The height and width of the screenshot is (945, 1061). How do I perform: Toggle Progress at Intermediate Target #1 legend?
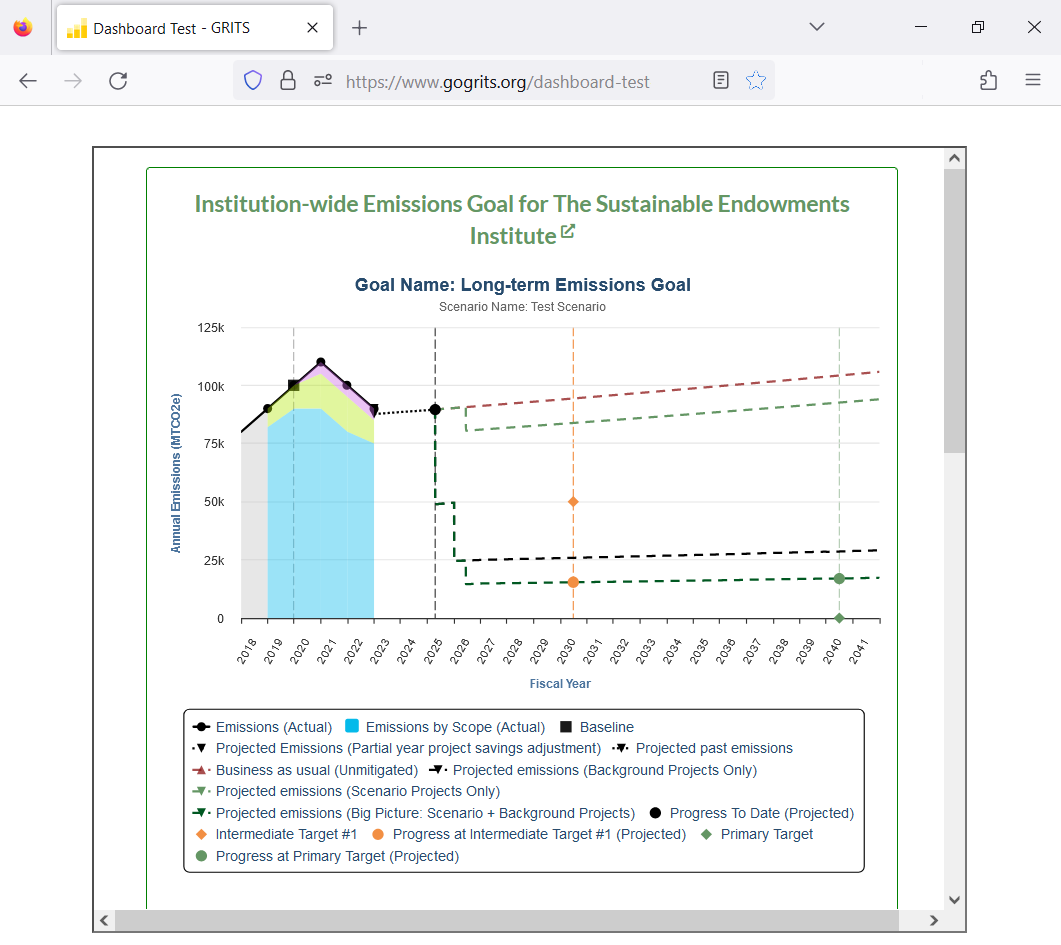point(528,834)
